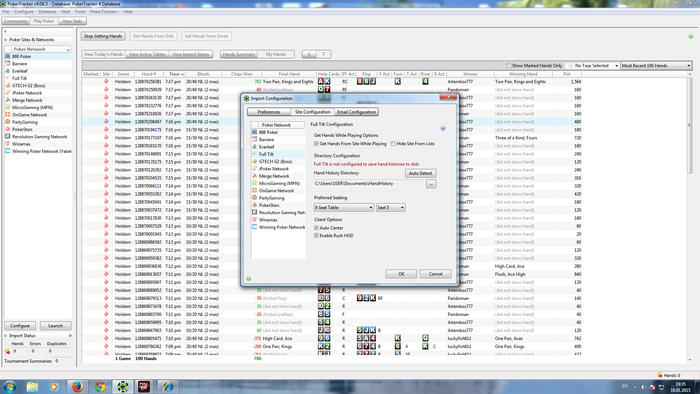Sort sidebar by Poker Network header arrow
Viewport: 700px width, 394px height.
(x=68, y=49)
